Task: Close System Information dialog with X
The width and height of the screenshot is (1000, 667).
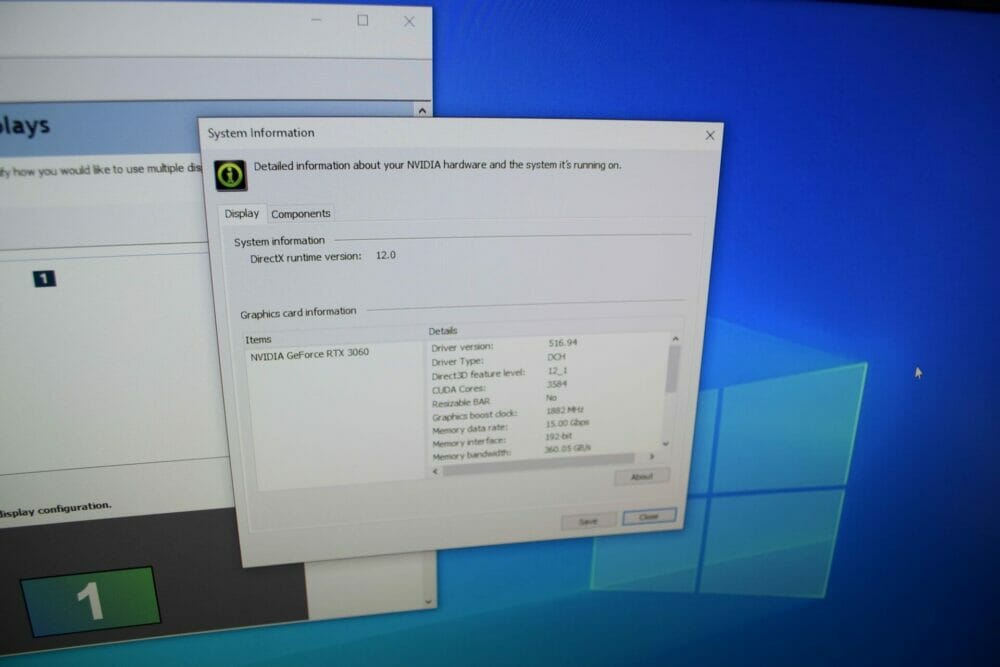Action: tap(710, 135)
